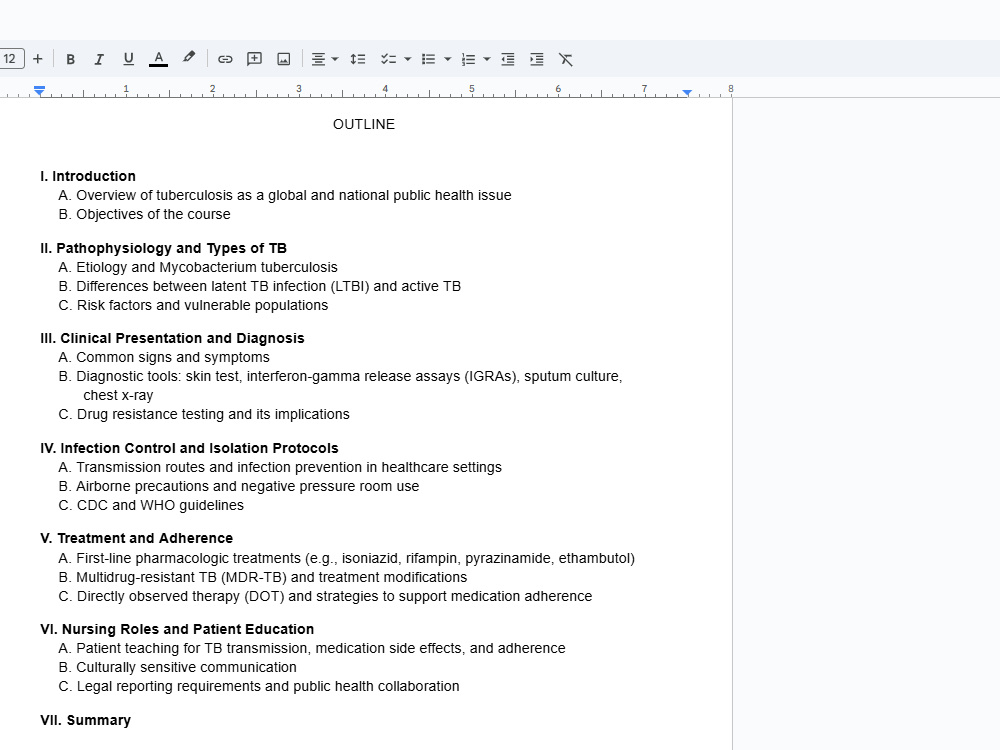Screen dimensions: 1000x750
Task: Click 'C. Legal reporting requirements' line
Action: (x=259, y=687)
